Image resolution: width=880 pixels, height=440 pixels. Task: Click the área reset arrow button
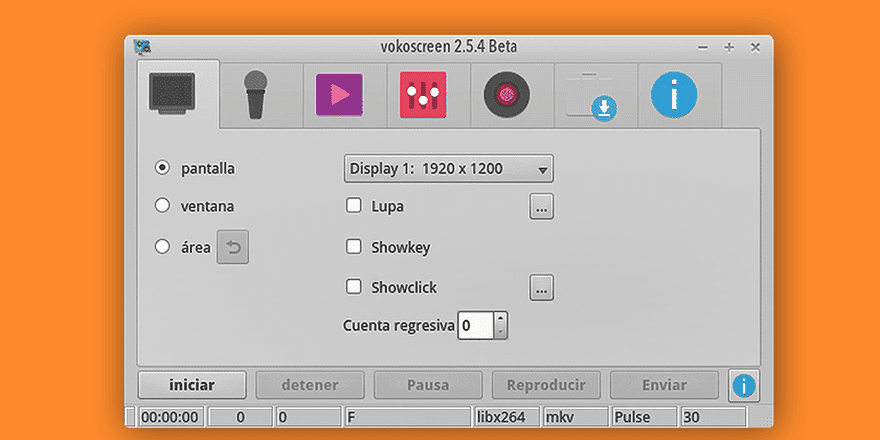233,248
